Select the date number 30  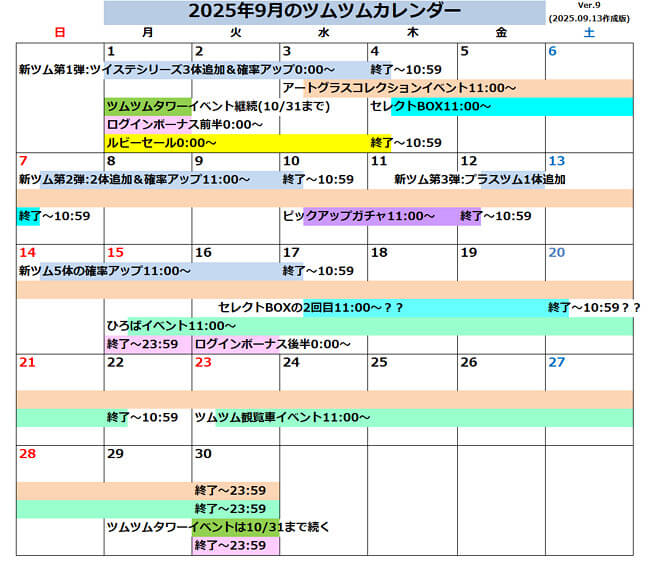pyautogui.click(x=203, y=454)
